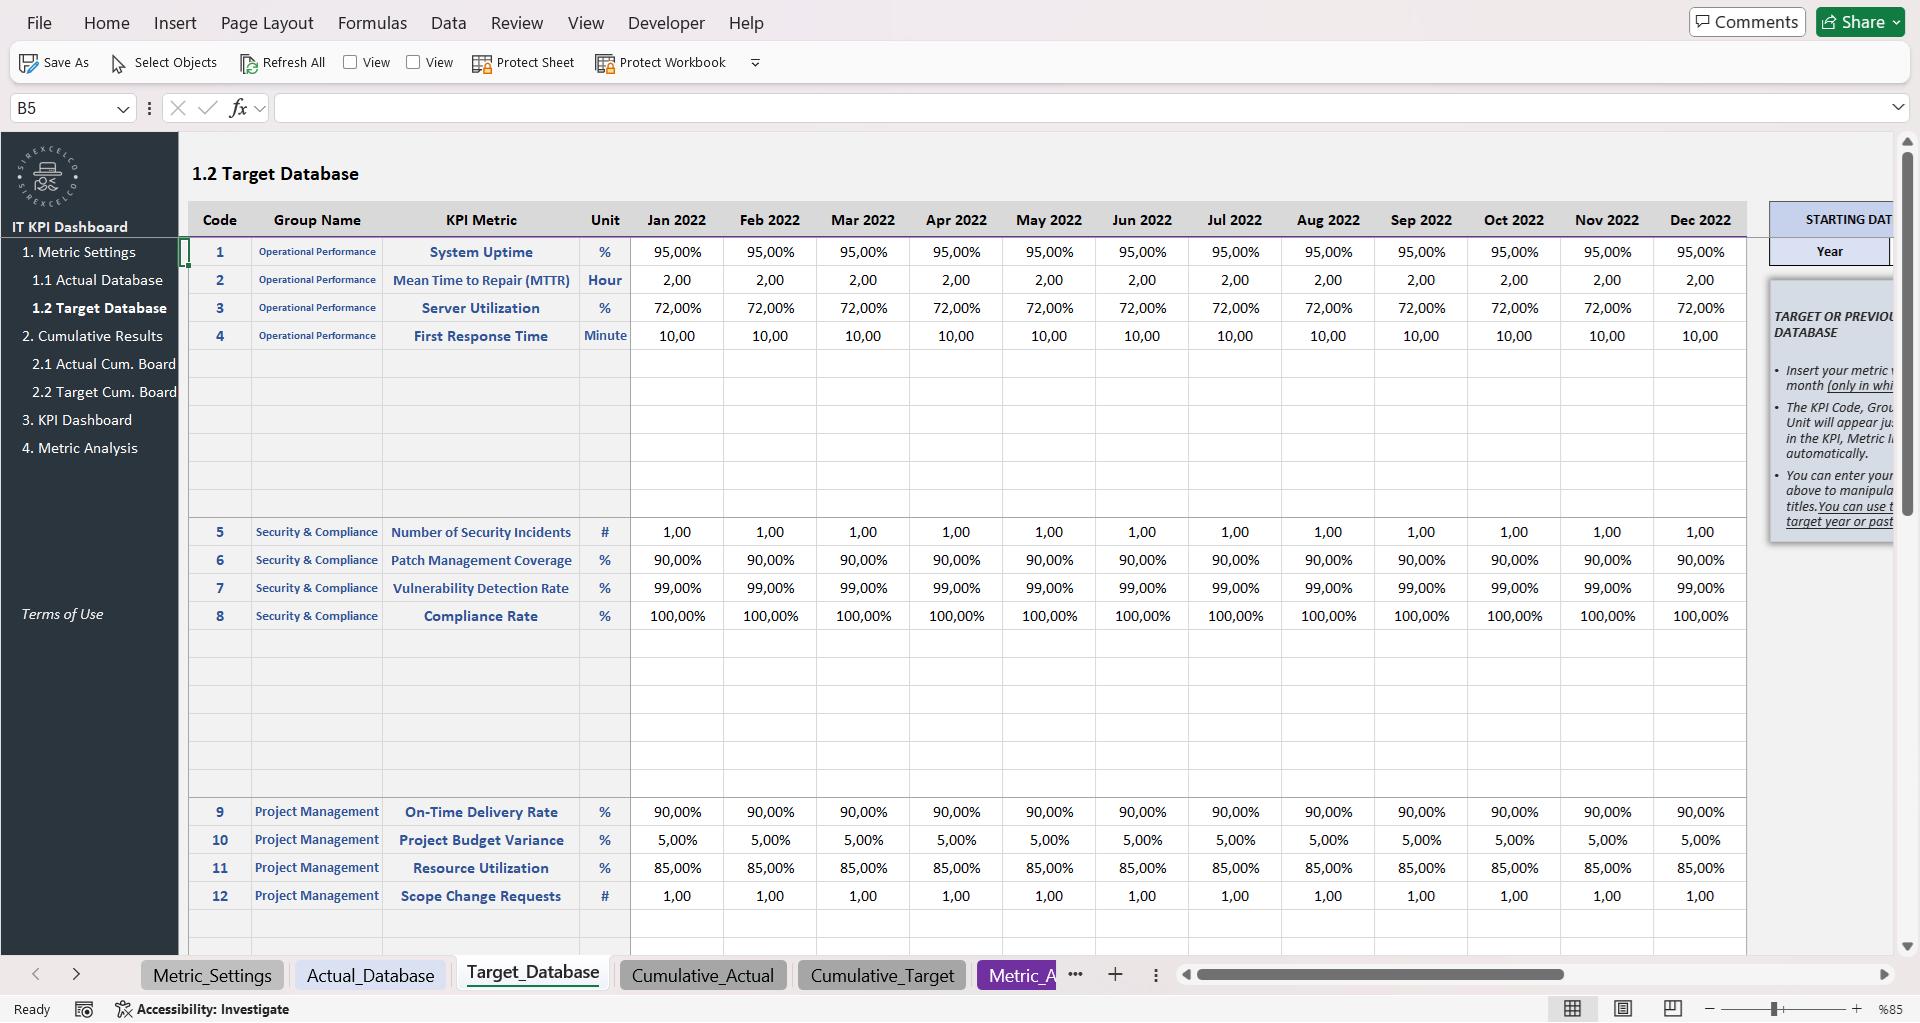
Task: Click the Select Objects icon
Action: [x=119, y=62]
